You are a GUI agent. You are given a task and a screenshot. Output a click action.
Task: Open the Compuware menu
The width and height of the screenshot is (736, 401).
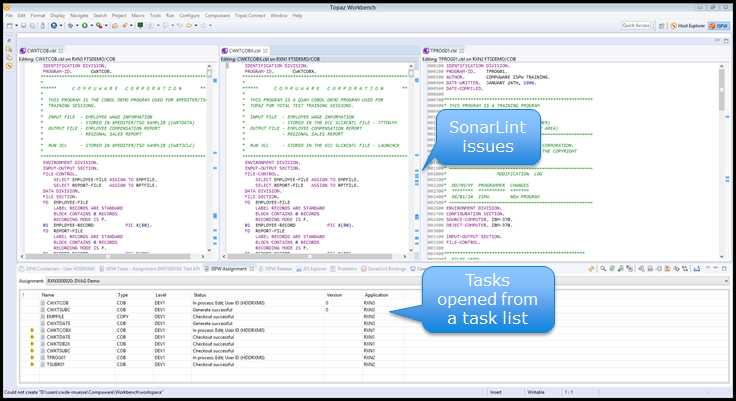[x=217, y=16]
